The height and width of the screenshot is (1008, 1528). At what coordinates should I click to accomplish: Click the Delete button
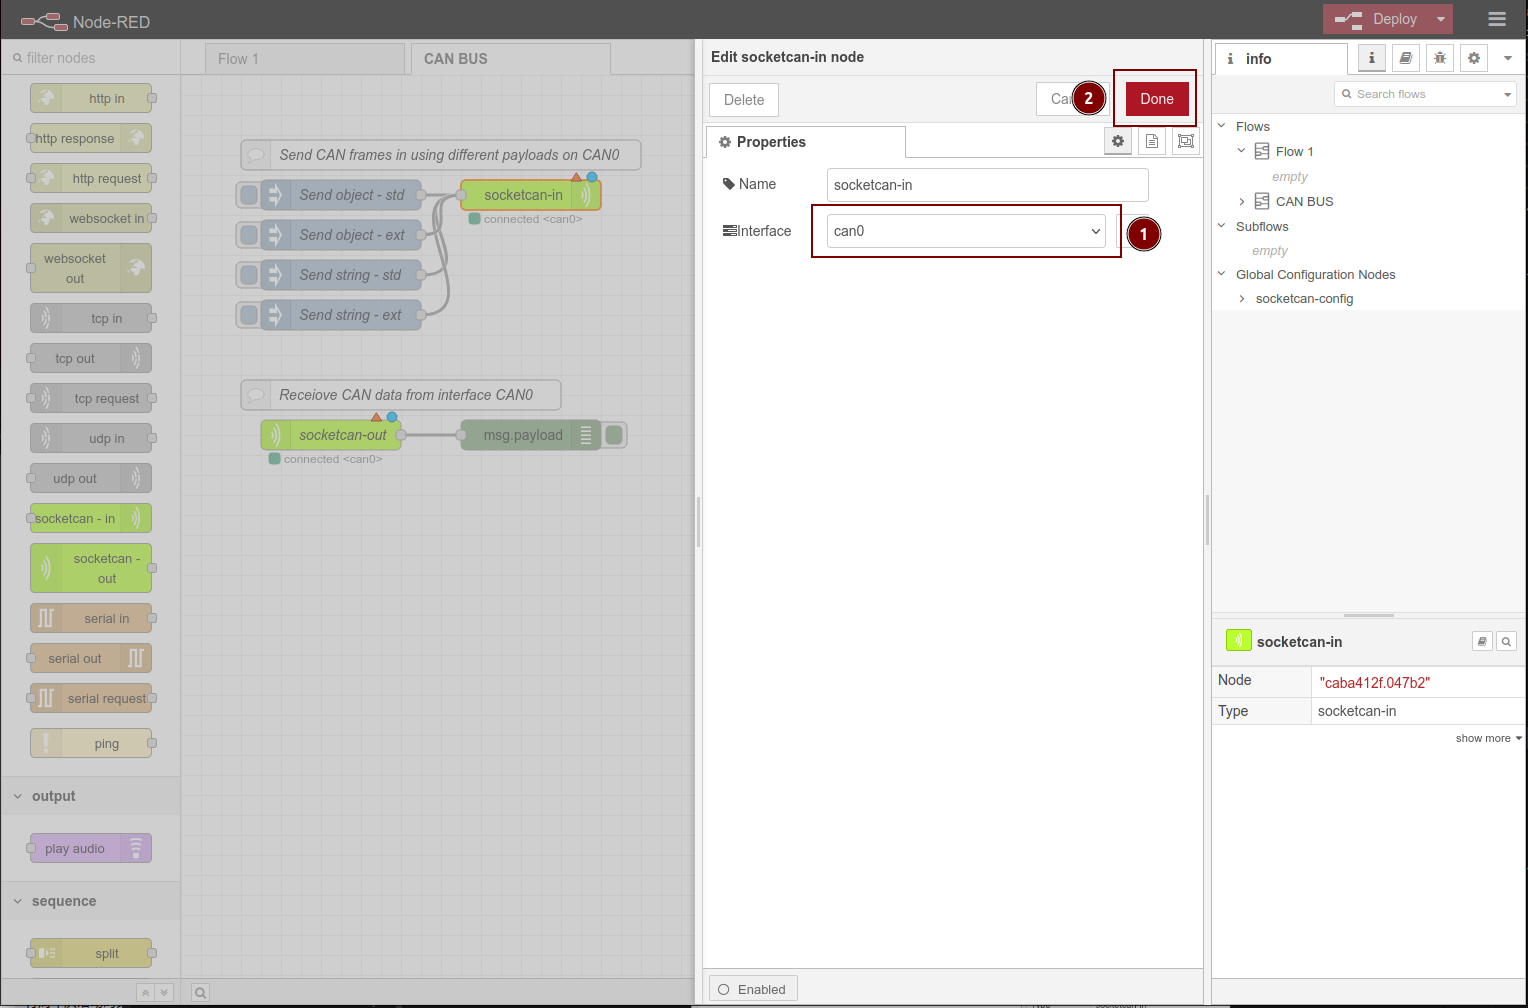click(744, 100)
